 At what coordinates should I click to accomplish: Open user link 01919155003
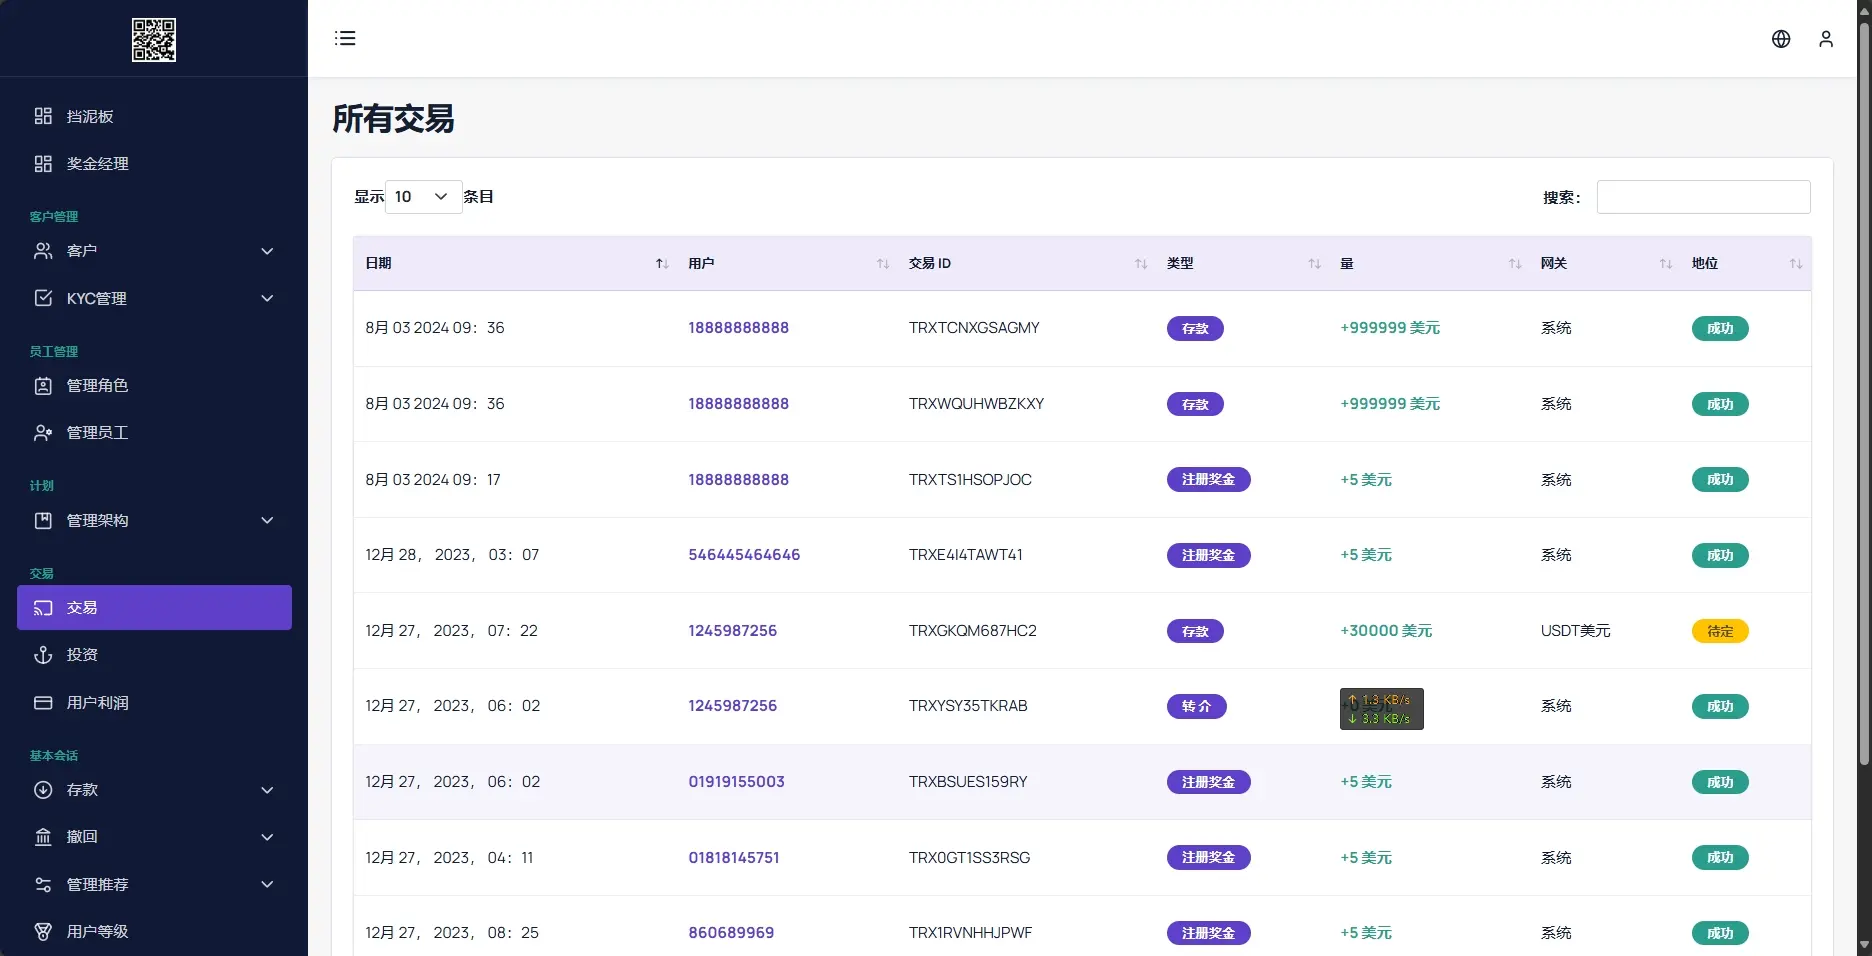[x=736, y=782]
